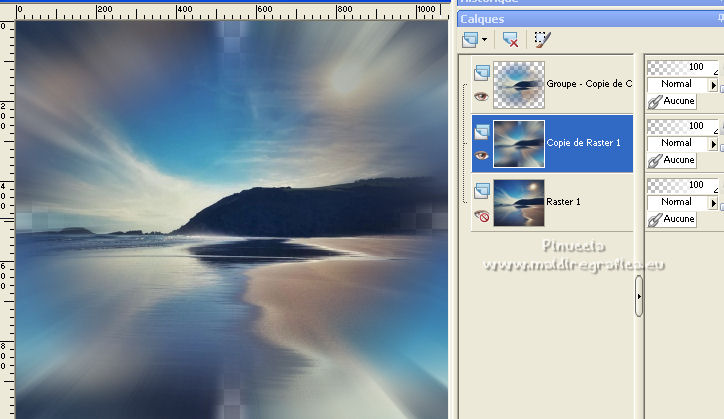This screenshot has width=724, height=419.
Task: Click blend mode arrow for Raster 1 layer
Action: point(713,203)
